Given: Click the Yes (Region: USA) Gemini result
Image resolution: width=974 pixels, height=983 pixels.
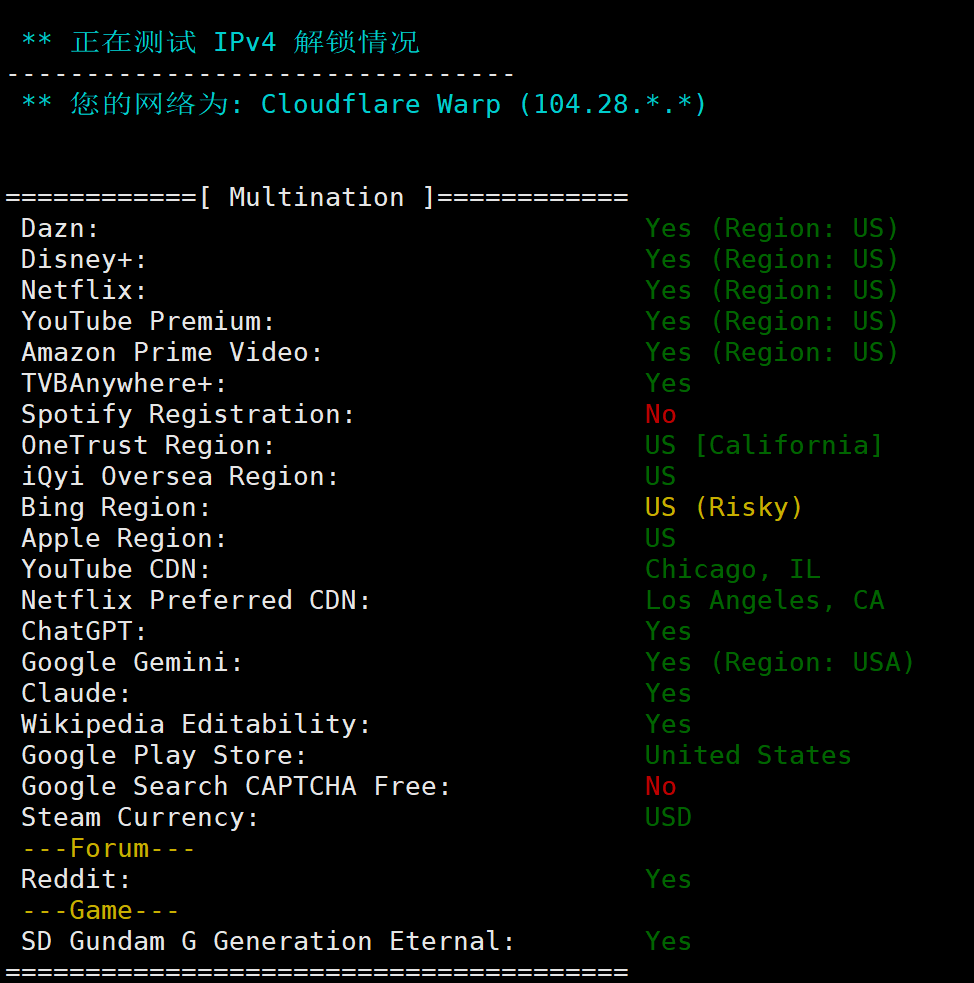Looking at the screenshot, I should (780, 663).
